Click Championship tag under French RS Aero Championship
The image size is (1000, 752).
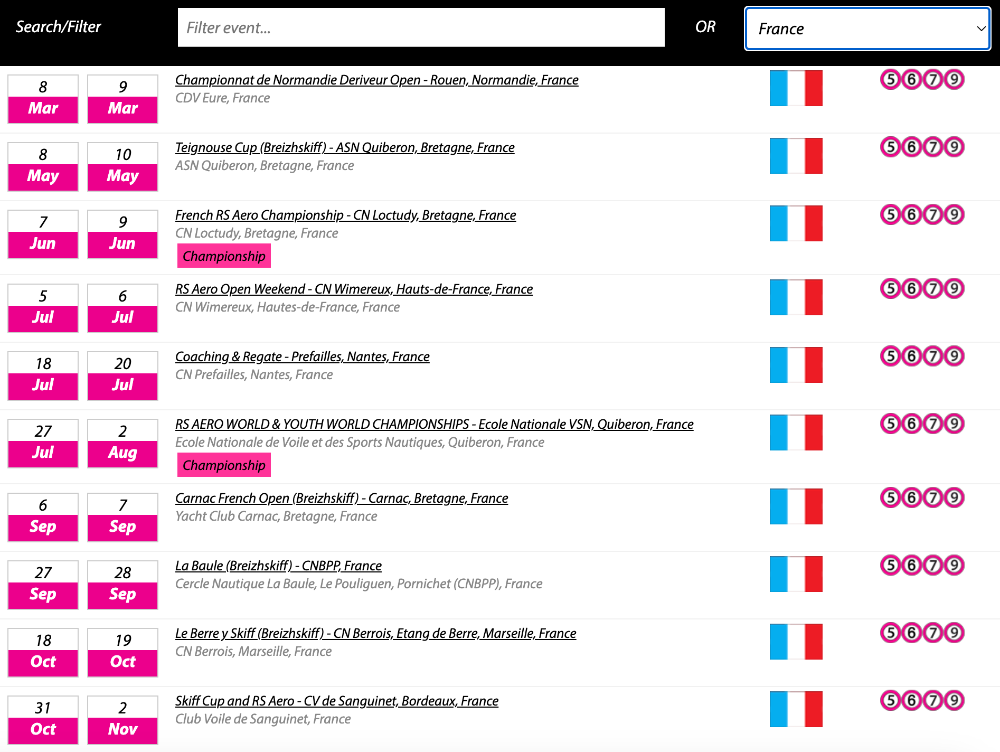coord(224,256)
